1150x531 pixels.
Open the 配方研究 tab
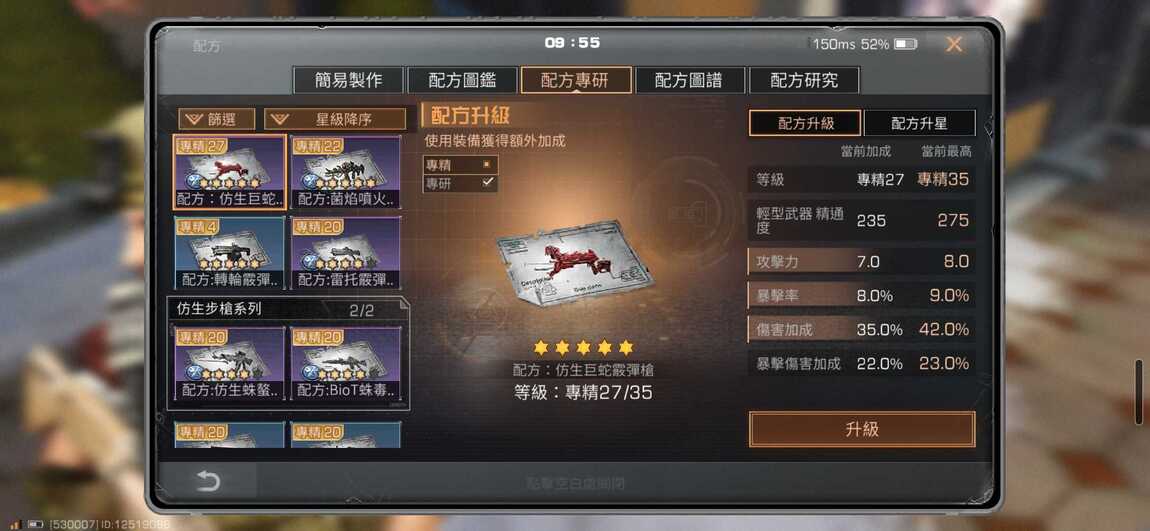coord(804,80)
